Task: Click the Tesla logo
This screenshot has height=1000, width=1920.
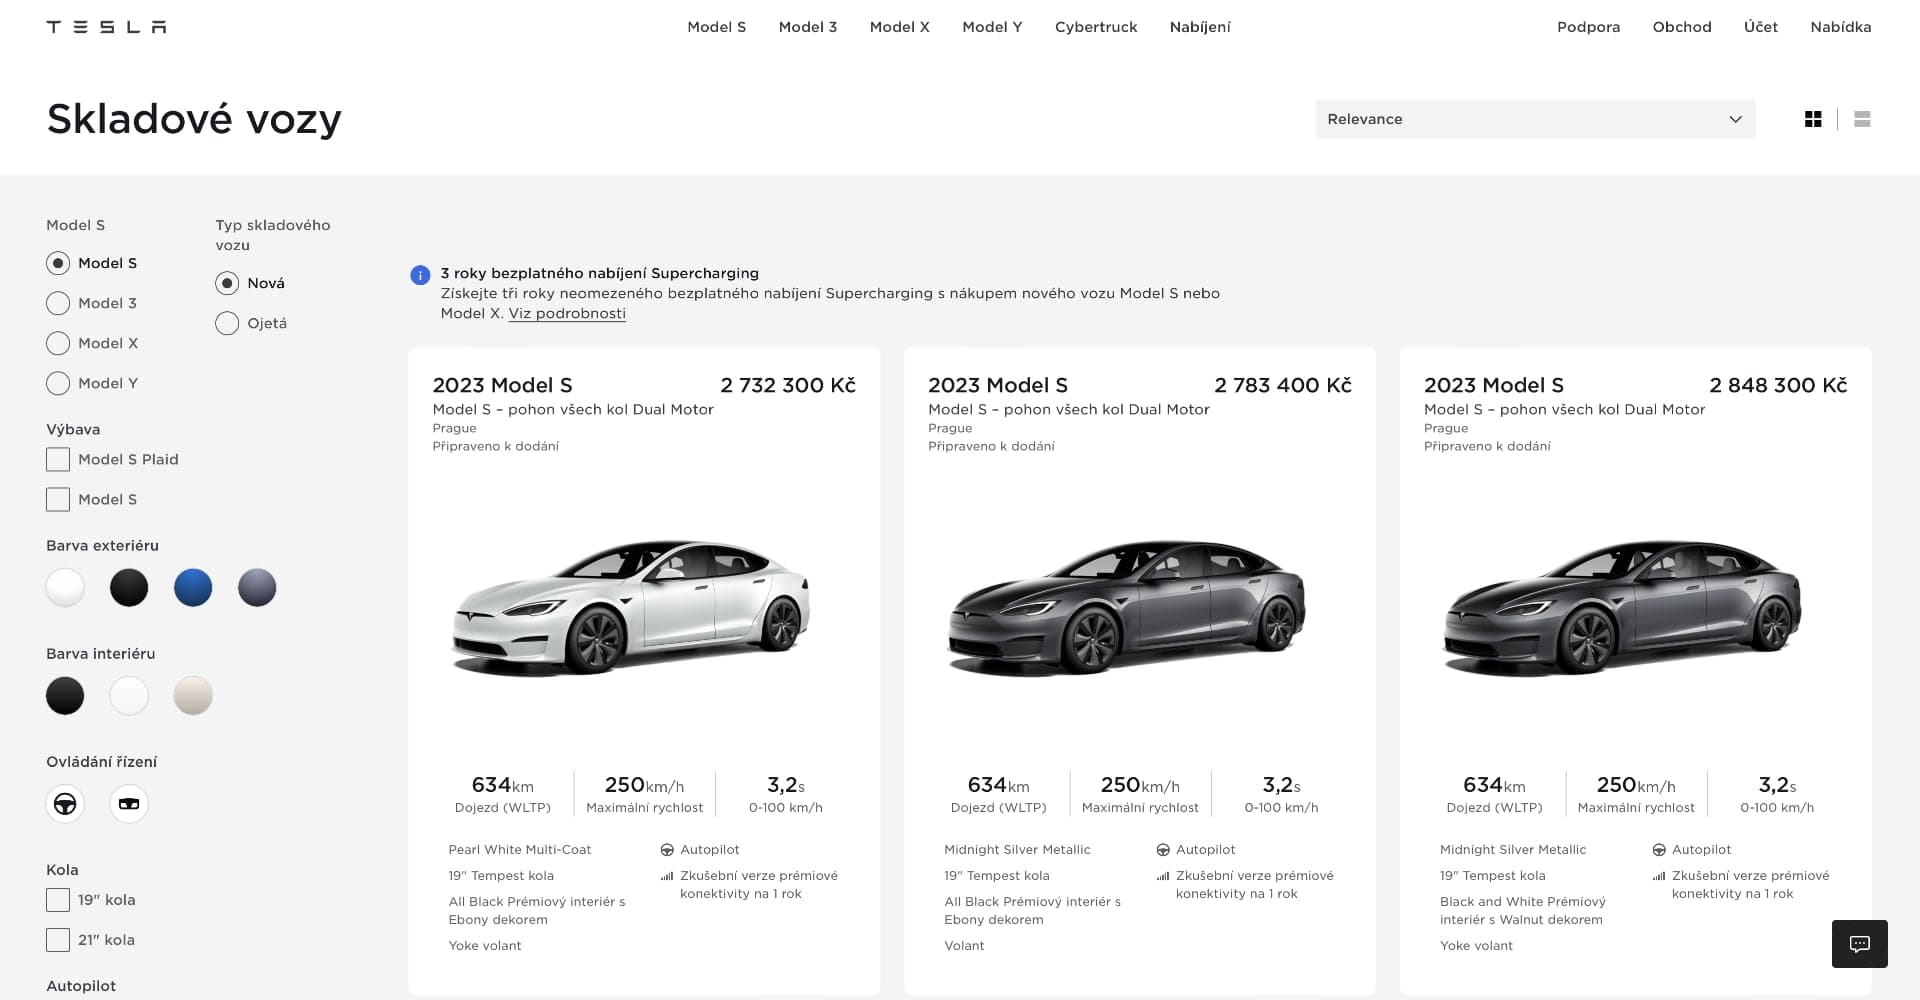Action: 106,27
